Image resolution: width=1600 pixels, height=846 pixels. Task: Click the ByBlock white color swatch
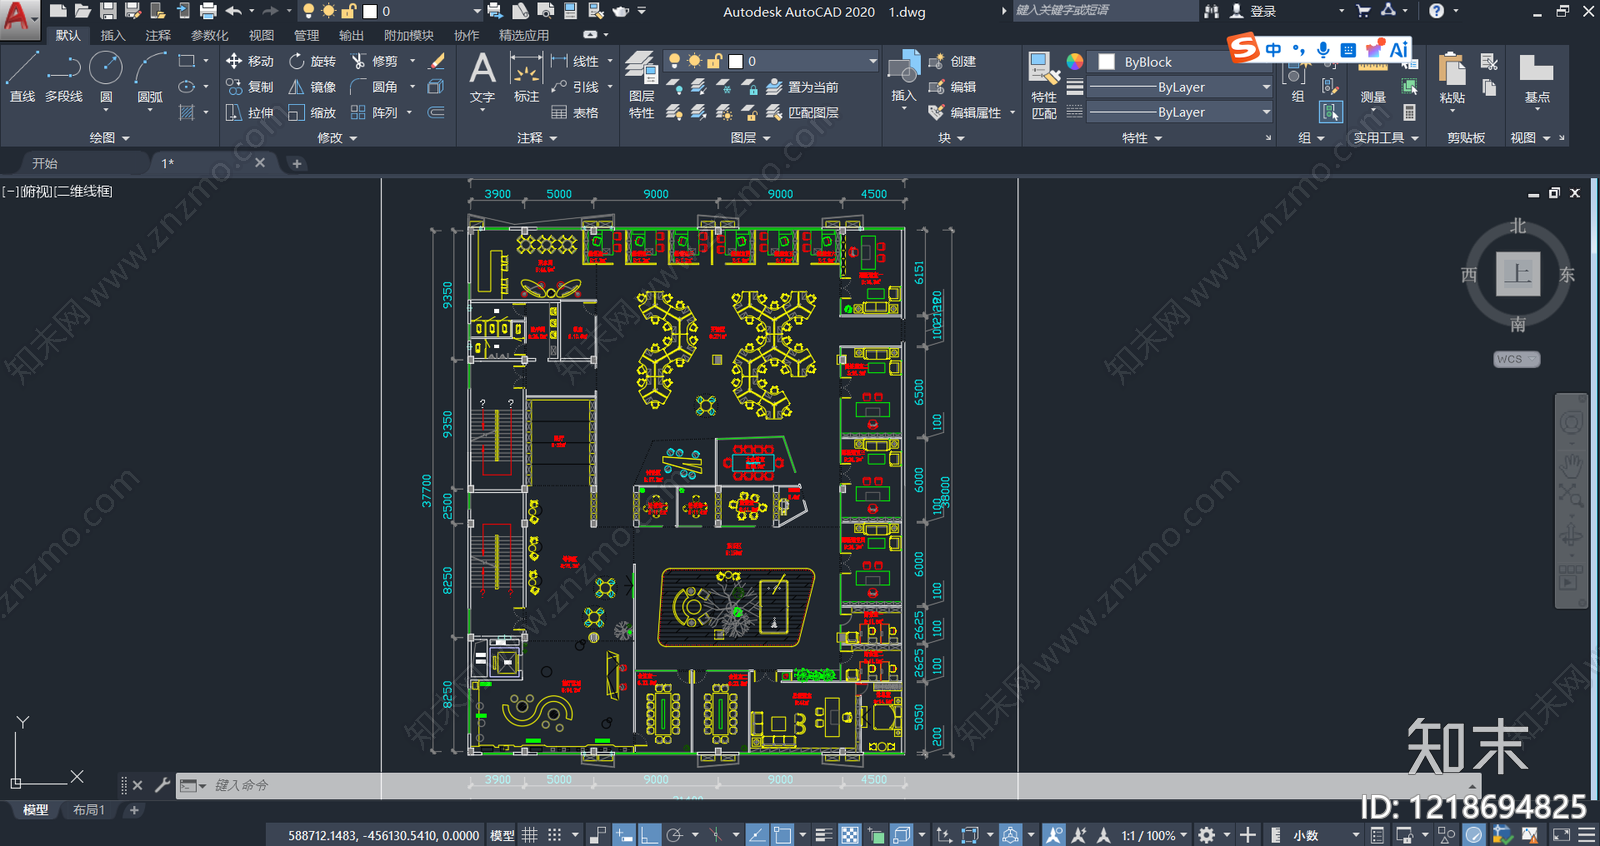click(1107, 61)
